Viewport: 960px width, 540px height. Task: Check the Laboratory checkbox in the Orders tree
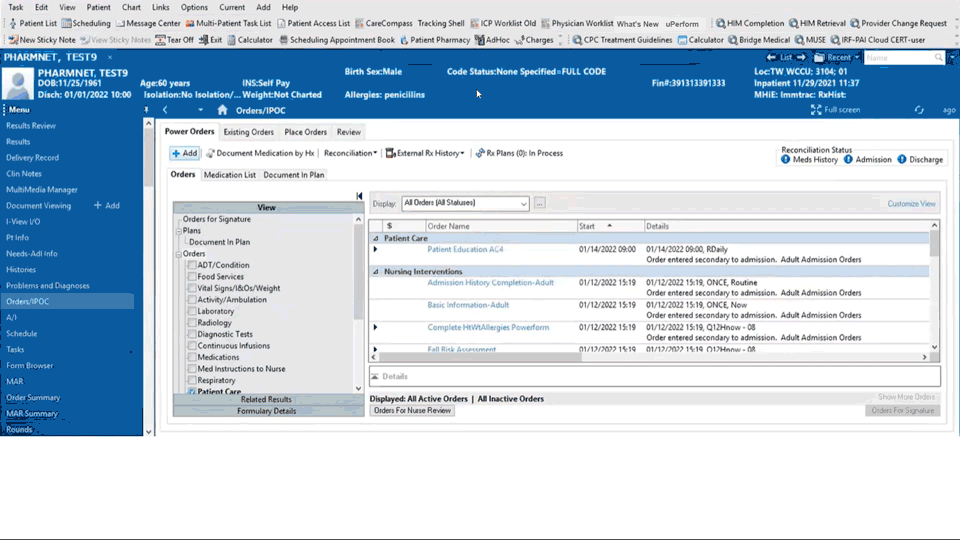pyautogui.click(x=191, y=311)
